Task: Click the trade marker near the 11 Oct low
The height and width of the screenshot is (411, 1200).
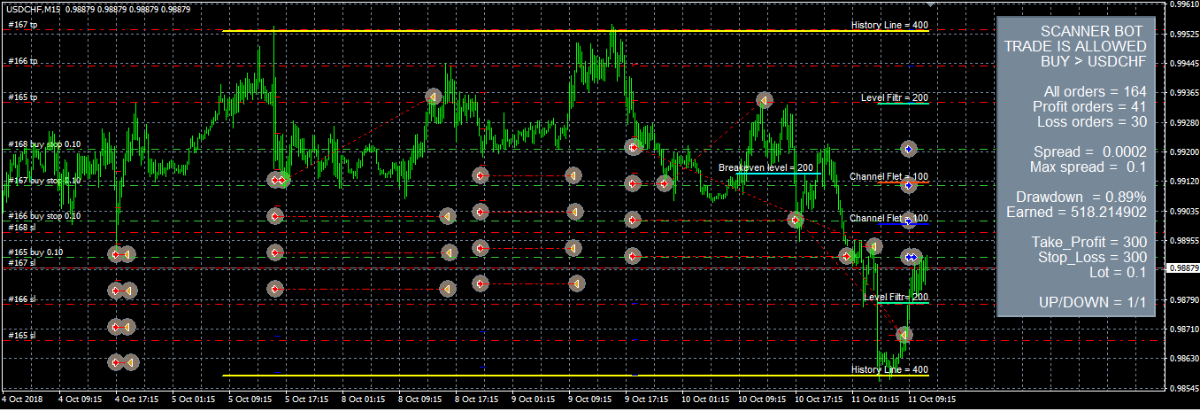Action: pyautogui.click(x=904, y=334)
